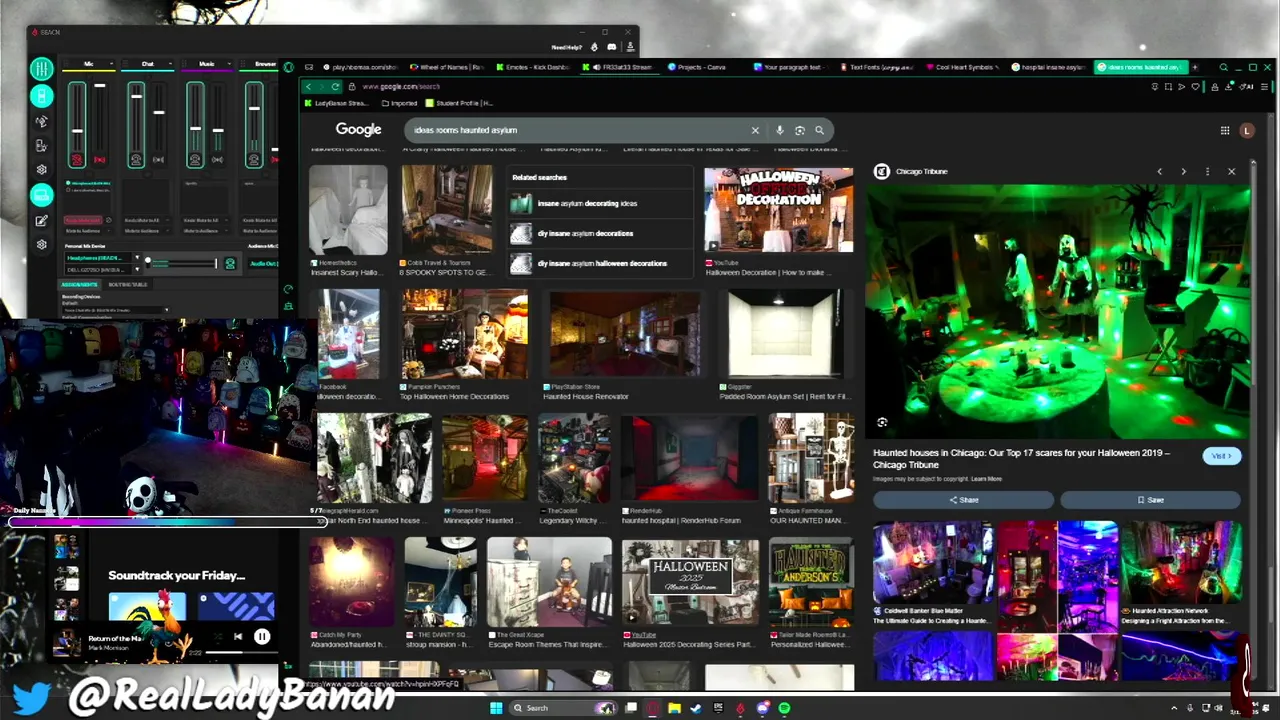The width and height of the screenshot is (1280, 720).
Task: Open the Windows Start menu
Action: pos(496,708)
